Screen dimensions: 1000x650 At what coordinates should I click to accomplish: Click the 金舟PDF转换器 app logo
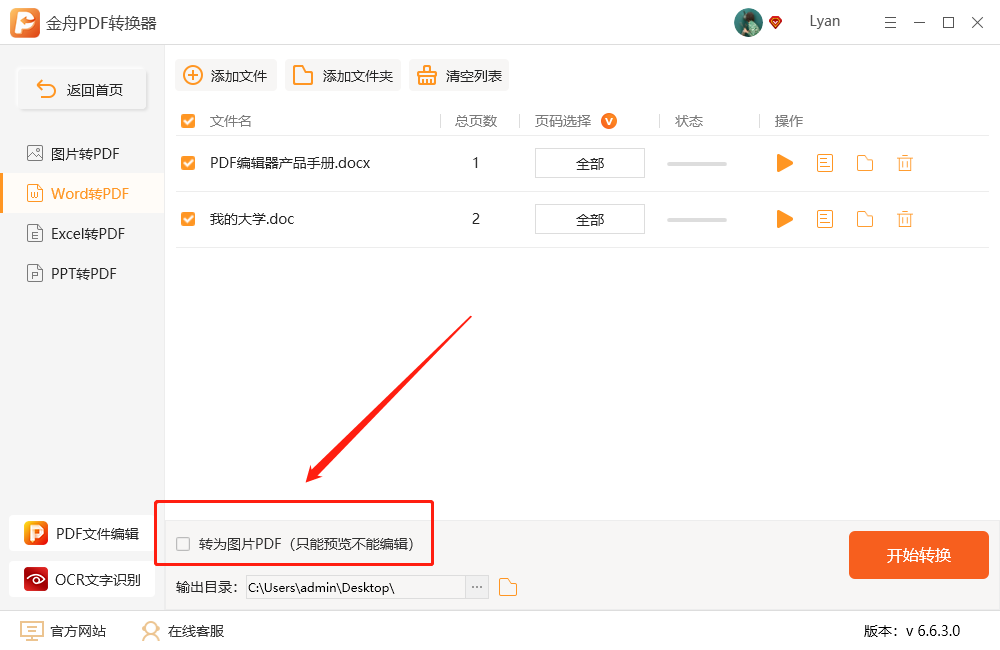point(25,23)
